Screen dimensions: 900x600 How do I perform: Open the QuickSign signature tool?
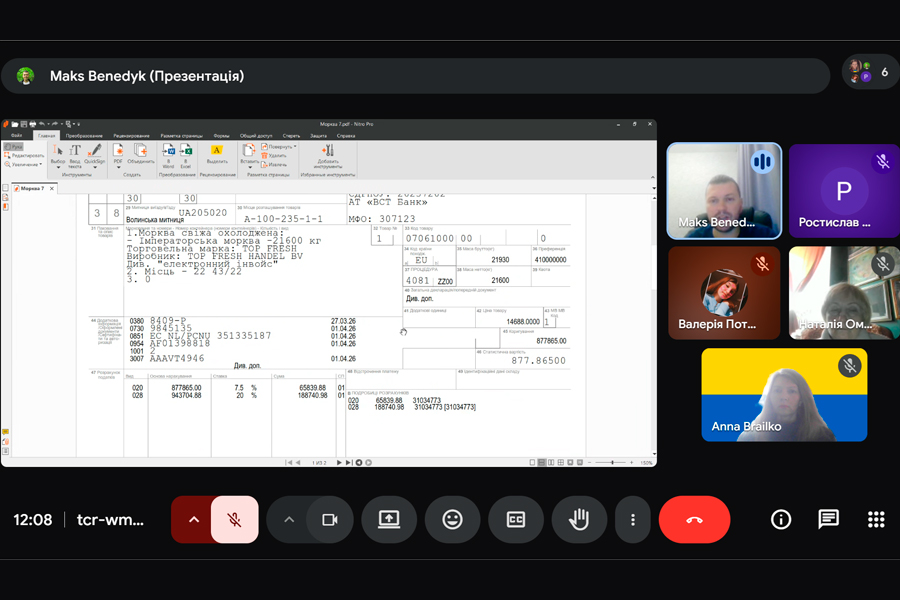(95, 155)
